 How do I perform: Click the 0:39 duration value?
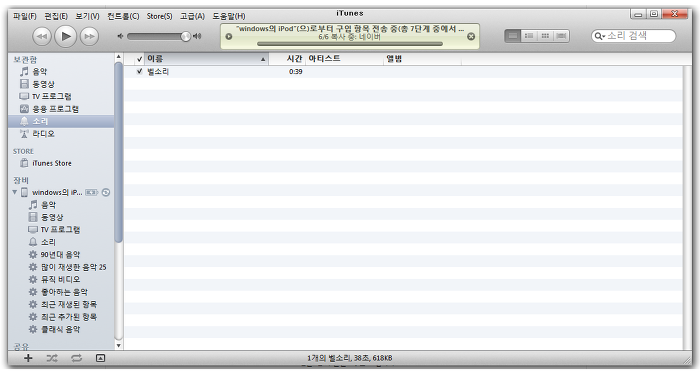296,71
